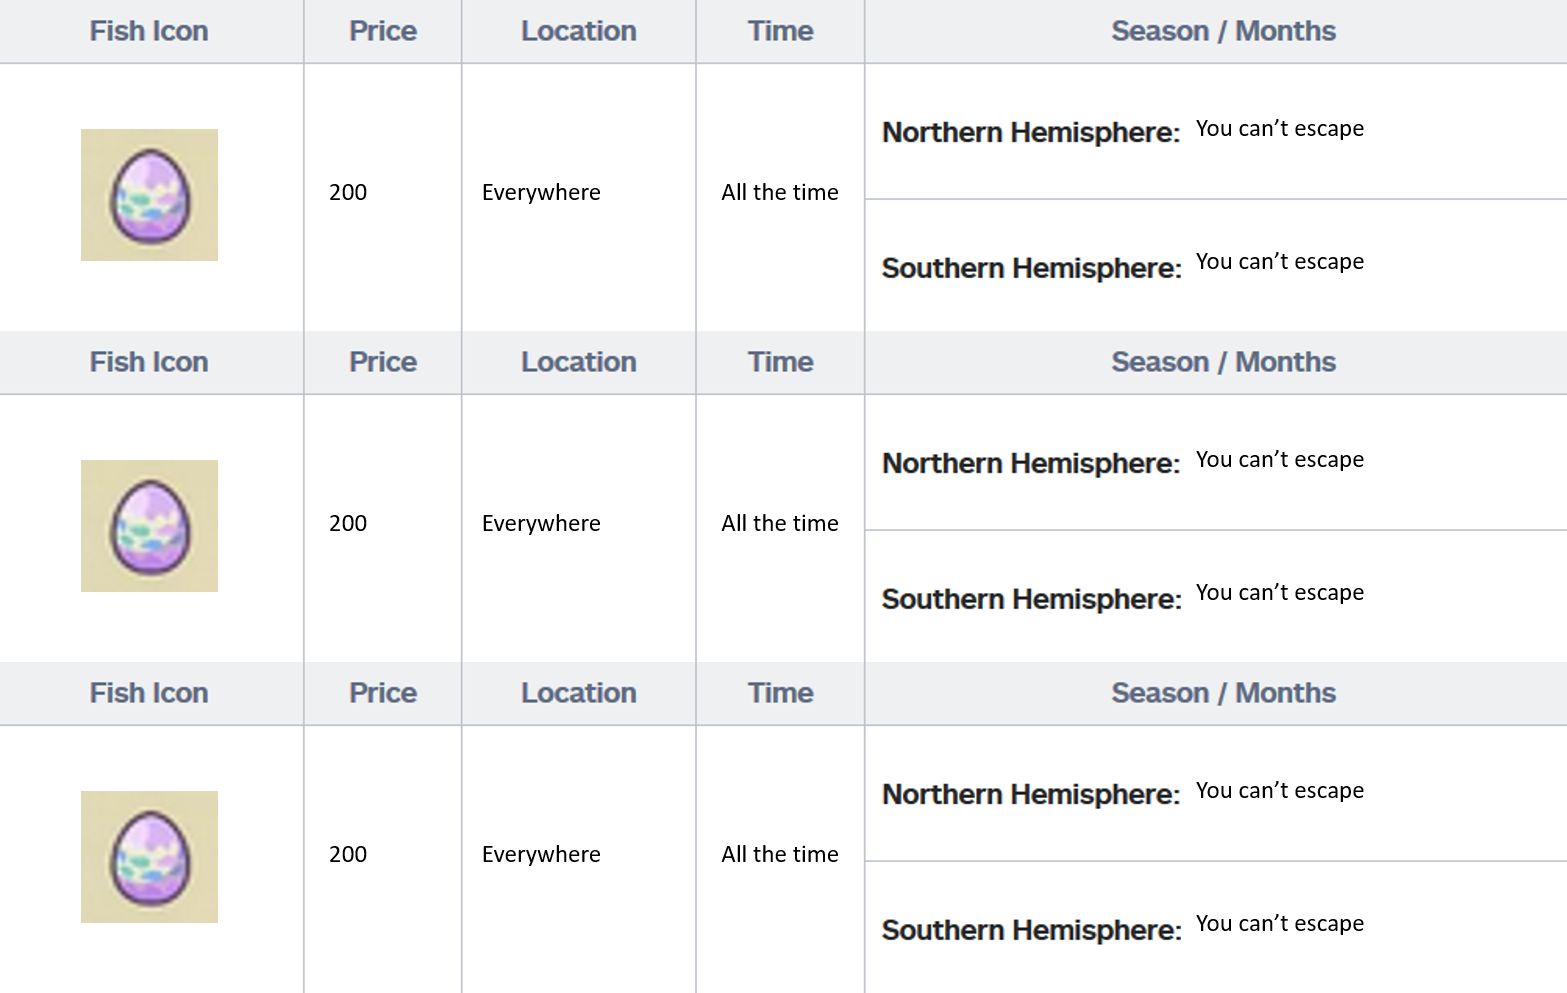Click the middle Season / Months header
The height and width of the screenshot is (993, 1567).
click(1223, 362)
